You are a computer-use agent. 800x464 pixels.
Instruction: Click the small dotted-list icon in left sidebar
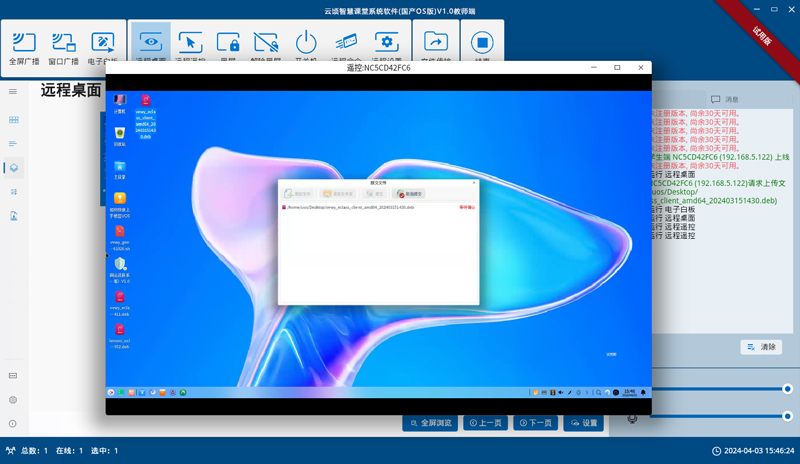[x=14, y=192]
